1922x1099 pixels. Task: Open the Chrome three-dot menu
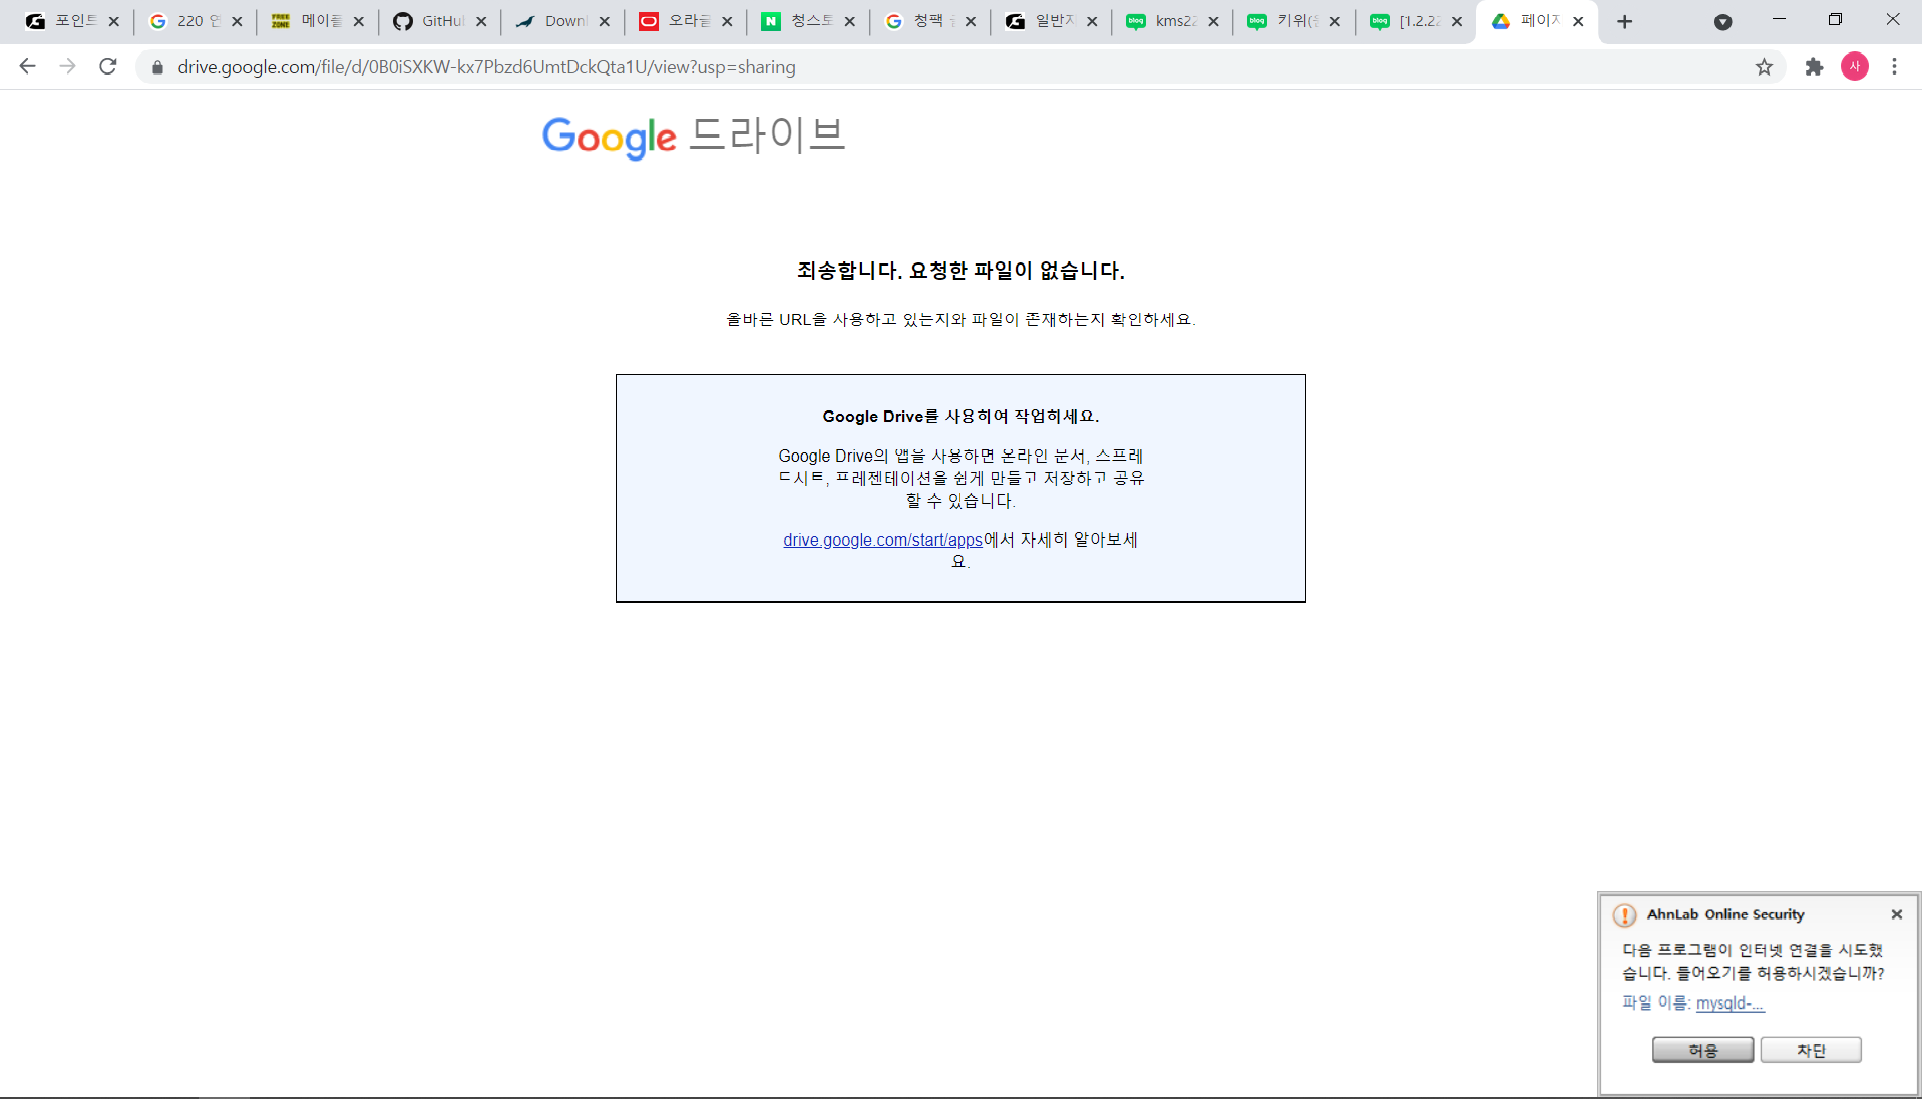click(1895, 67)
